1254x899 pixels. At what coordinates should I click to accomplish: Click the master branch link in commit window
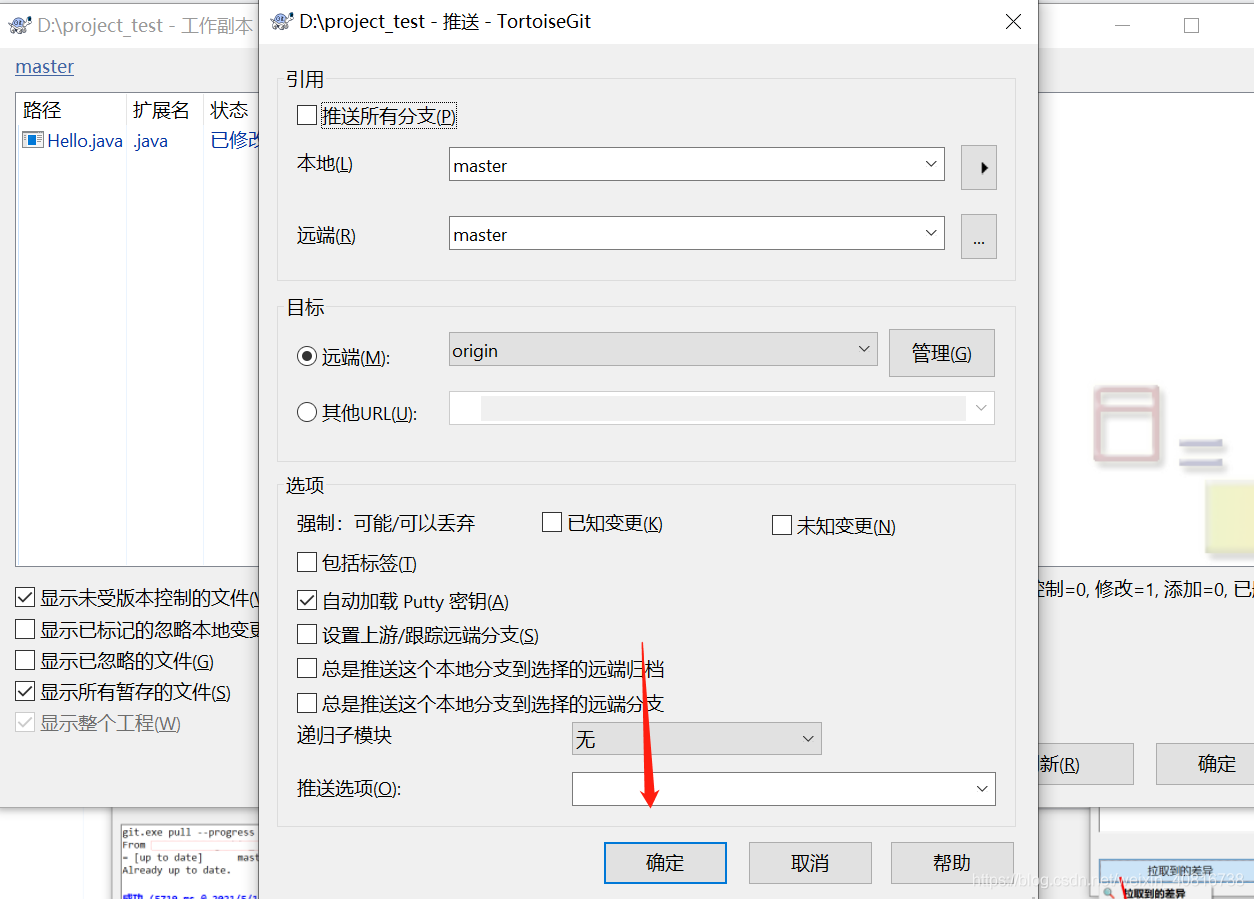click(x=45, y=67)
